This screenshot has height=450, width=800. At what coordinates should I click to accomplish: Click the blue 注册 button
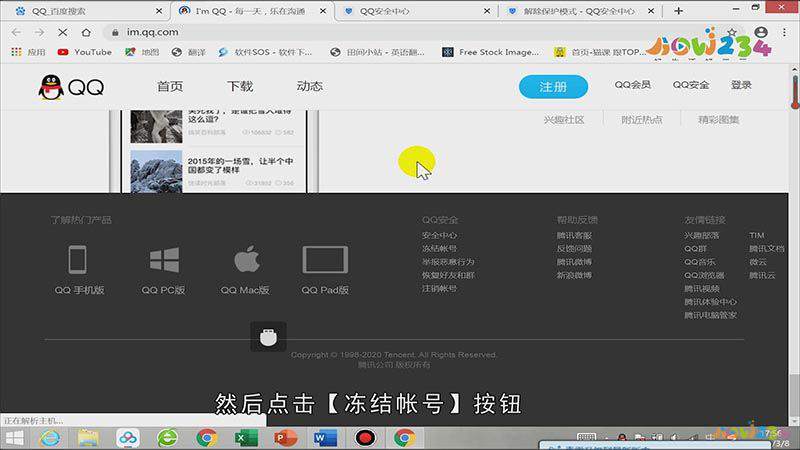pos(553,87)
